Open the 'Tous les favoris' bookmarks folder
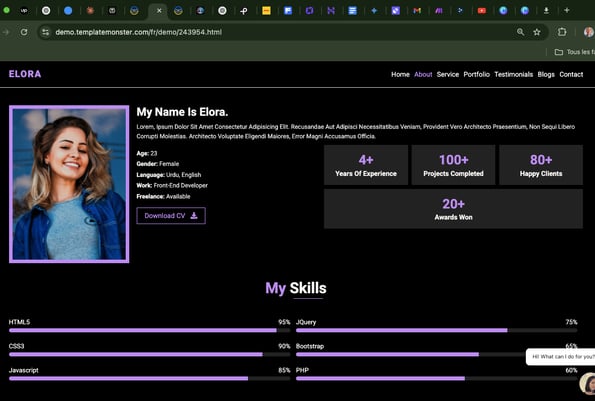The image size is (595, 401). [575, 52]
